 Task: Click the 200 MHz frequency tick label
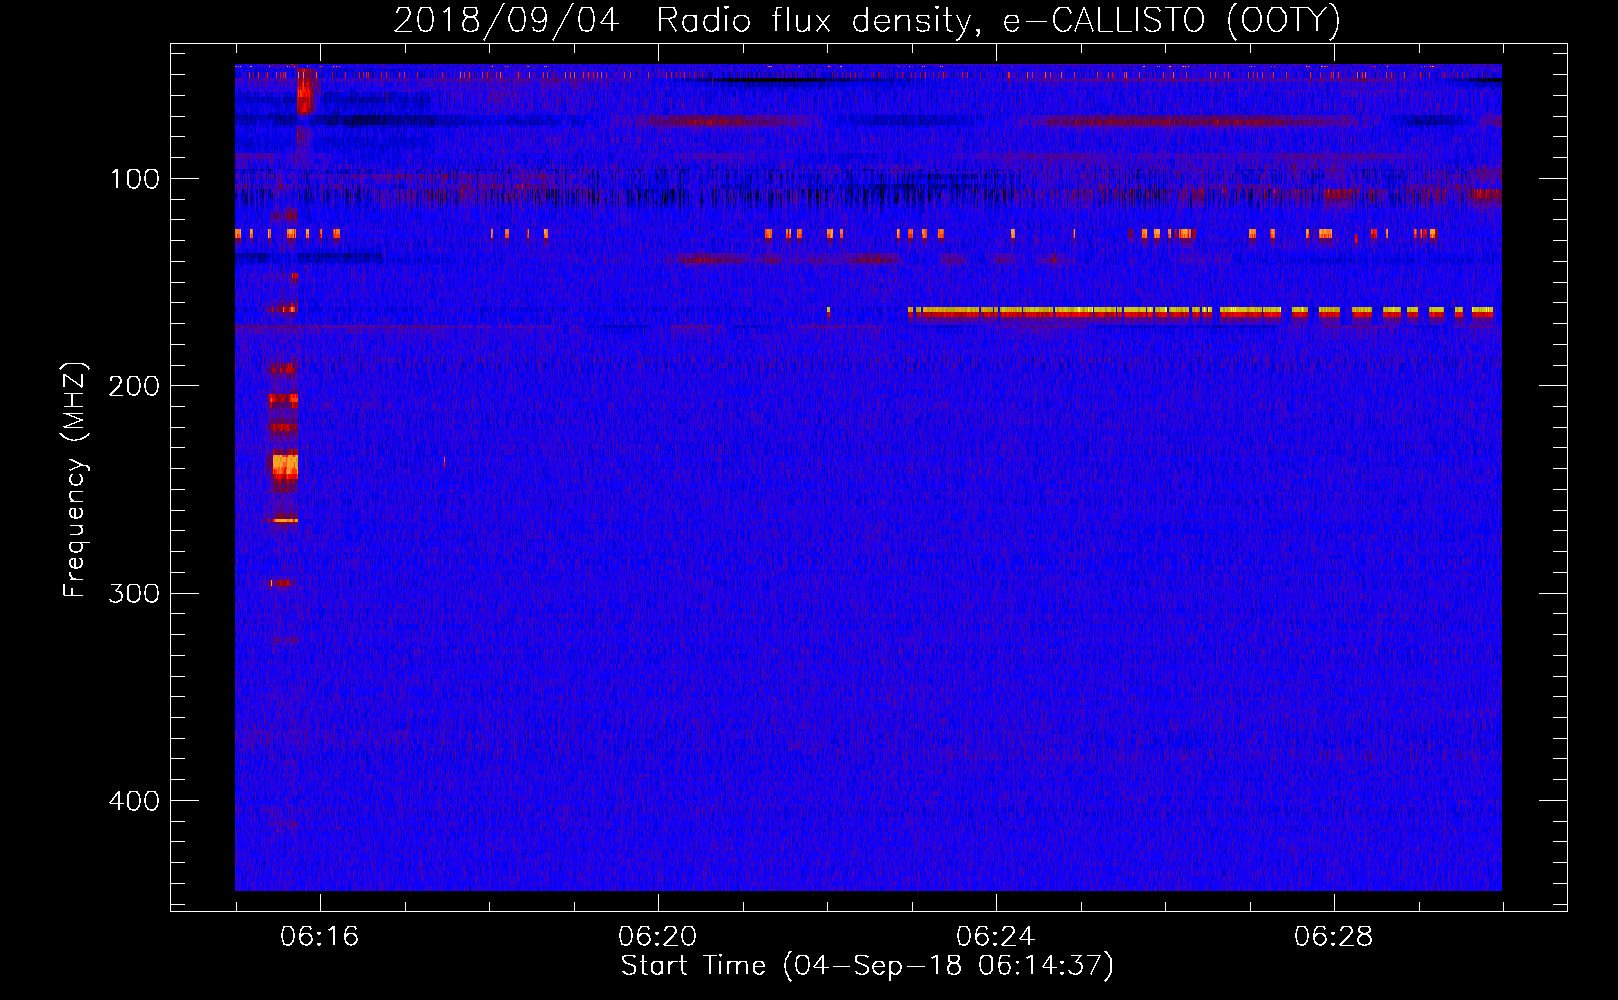(x=134, y=387)
